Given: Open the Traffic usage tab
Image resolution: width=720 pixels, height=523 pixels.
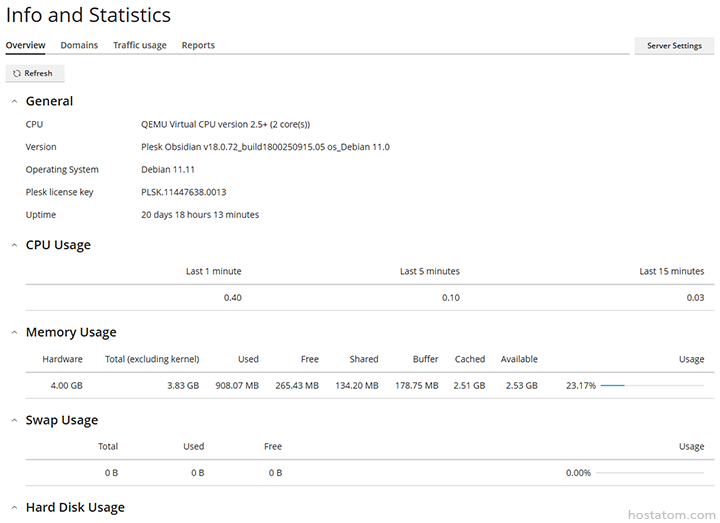Looking at the screenshot, I should (140, 45).
